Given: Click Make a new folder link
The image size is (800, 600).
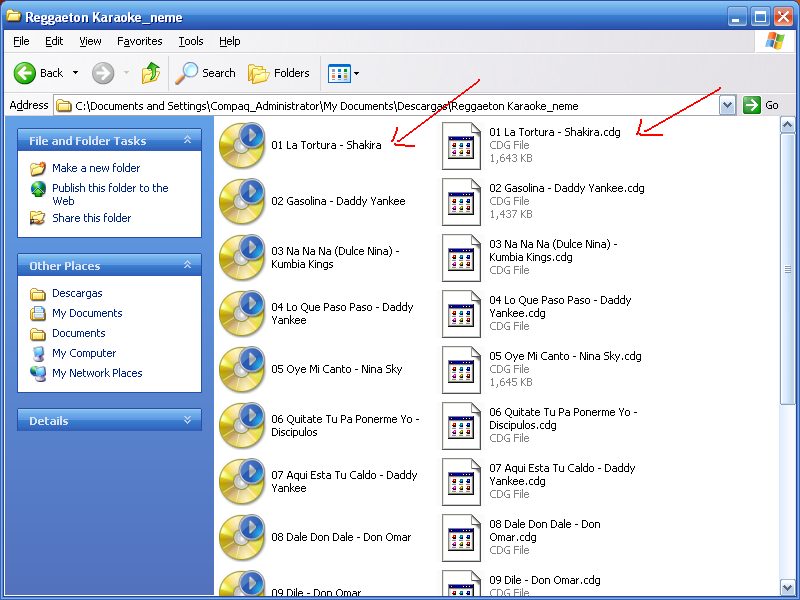Looking at the screenshot, I should point(96,168).
